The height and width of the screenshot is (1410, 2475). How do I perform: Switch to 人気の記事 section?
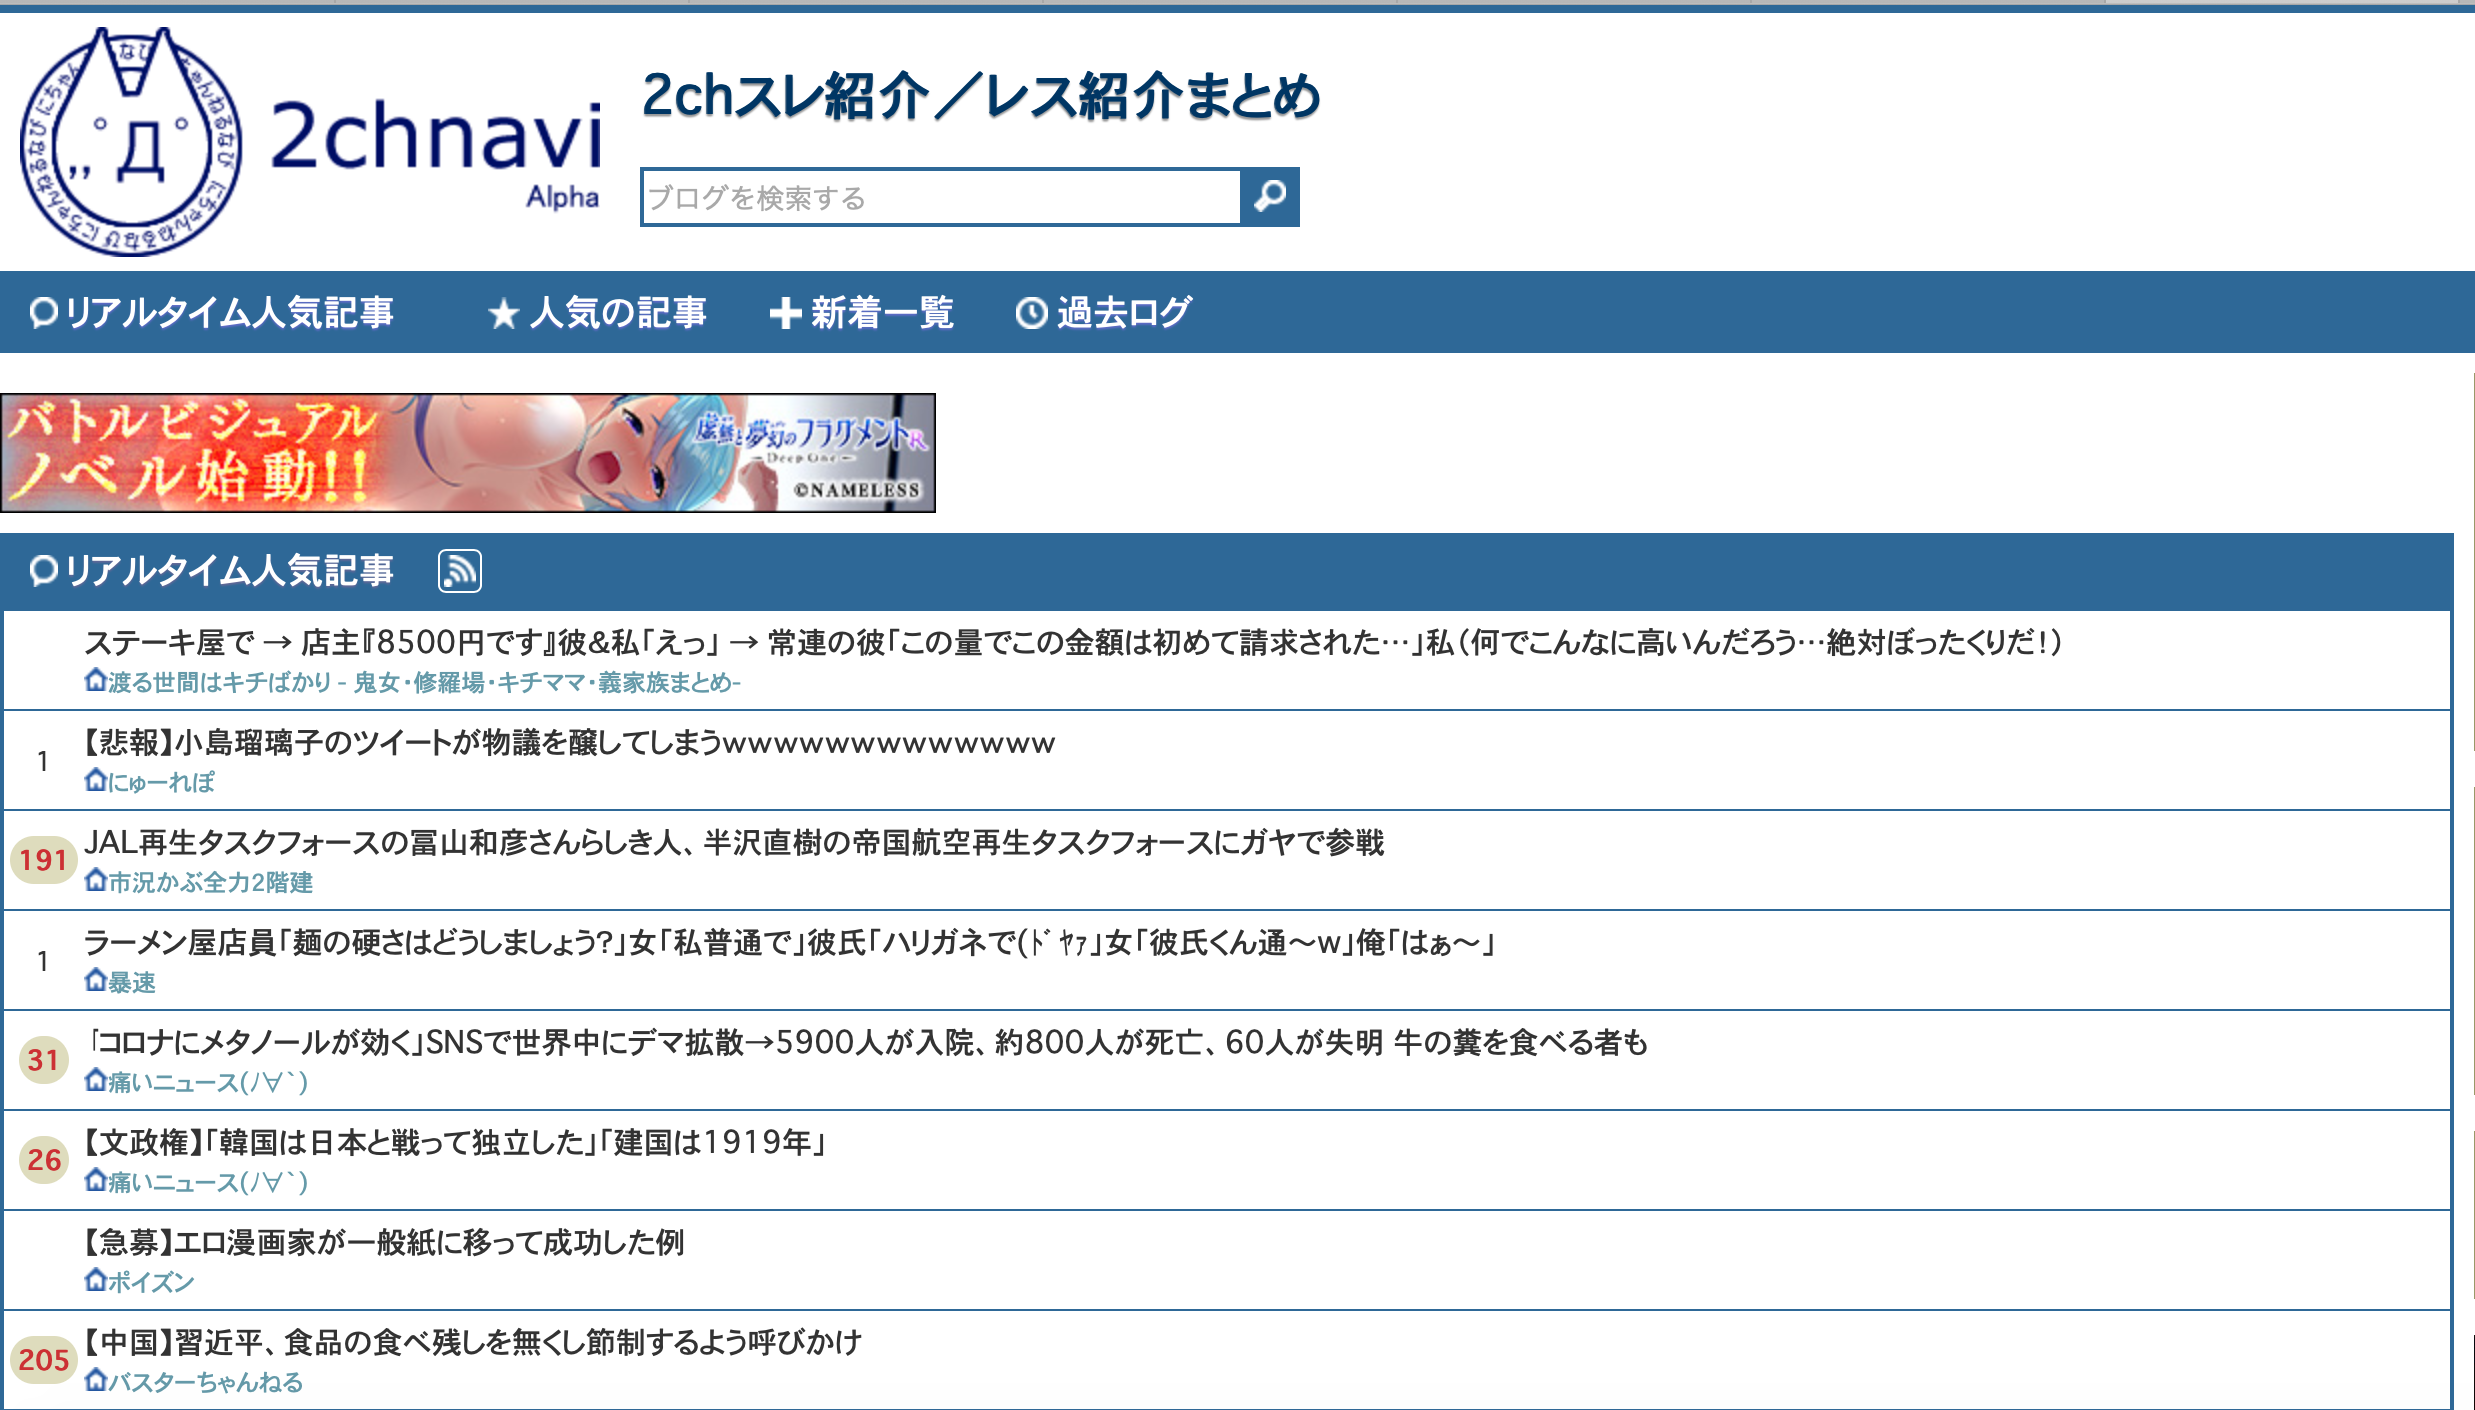coord(617,312)
